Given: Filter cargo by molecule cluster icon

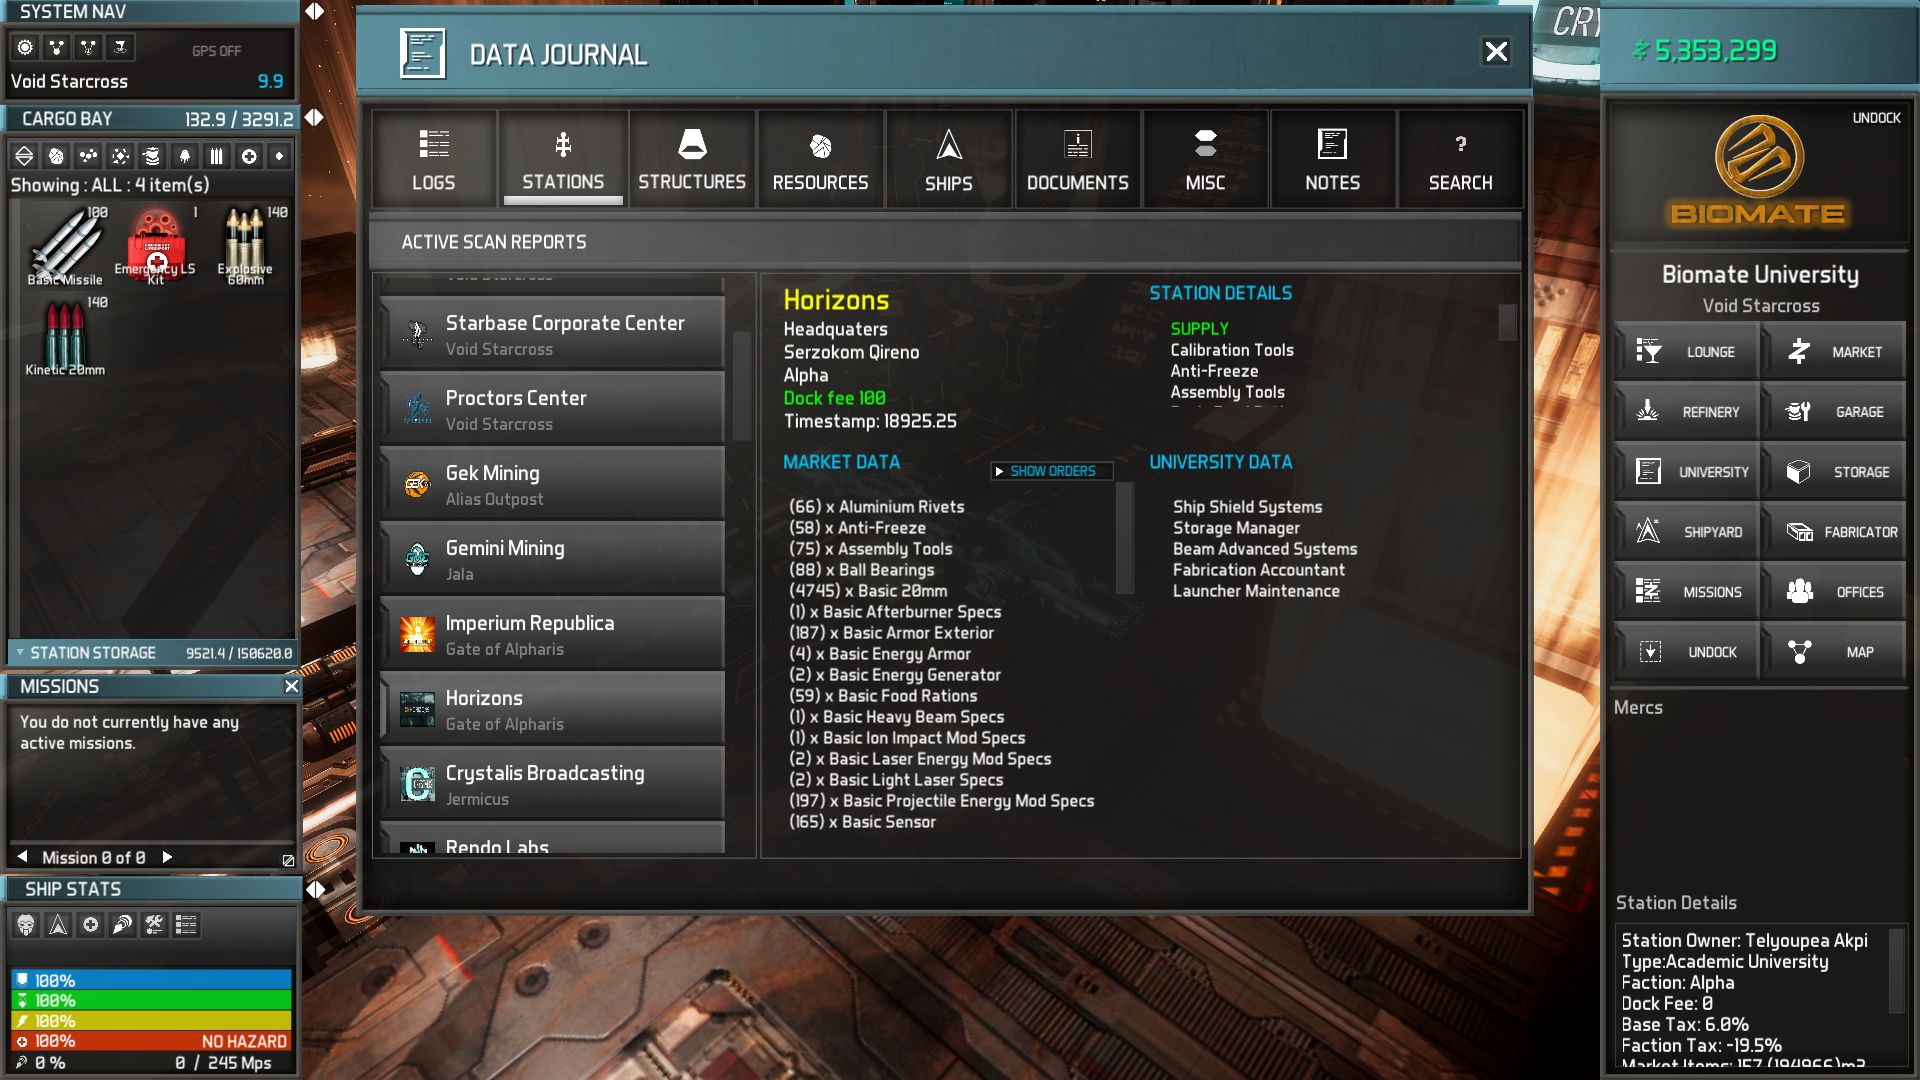Looking at the screenshot, I should coord(89,156).
